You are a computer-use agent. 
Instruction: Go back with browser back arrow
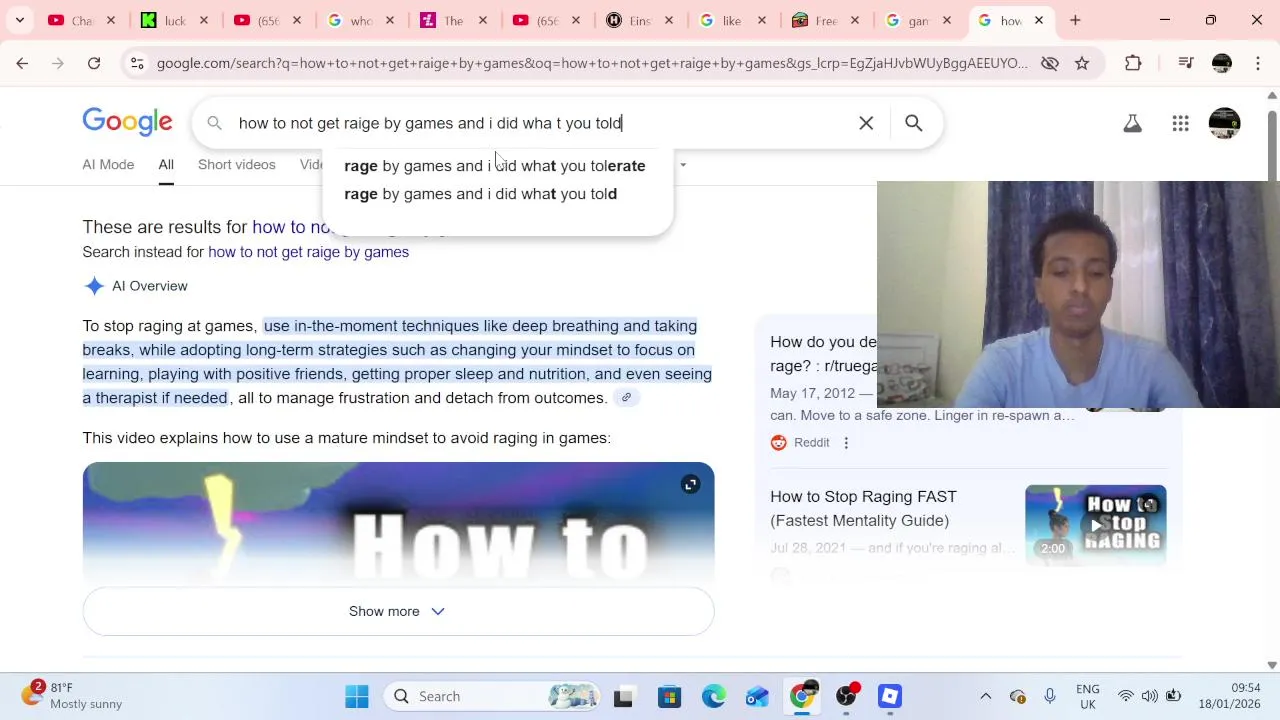(22, 63)
